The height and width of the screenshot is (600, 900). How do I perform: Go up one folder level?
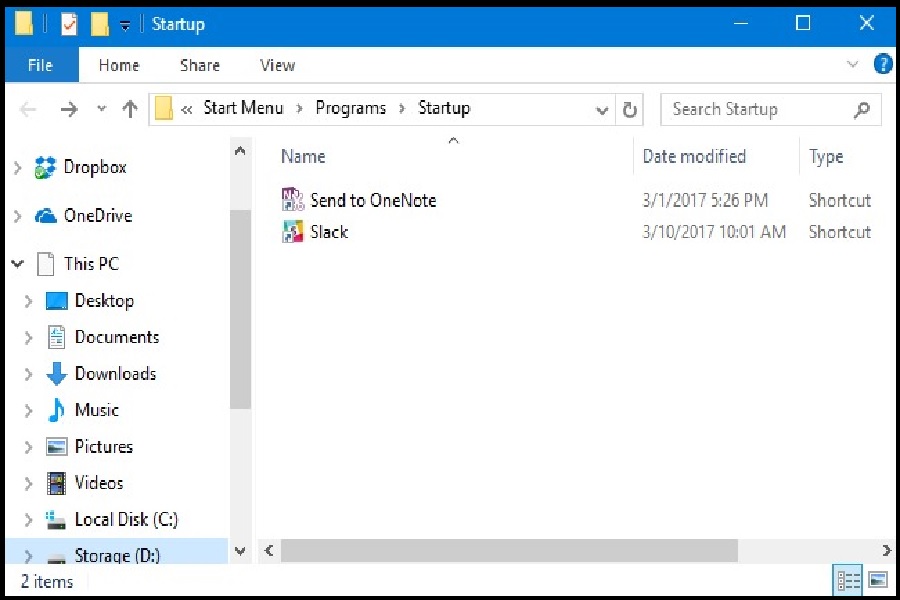tap(130, 110)
